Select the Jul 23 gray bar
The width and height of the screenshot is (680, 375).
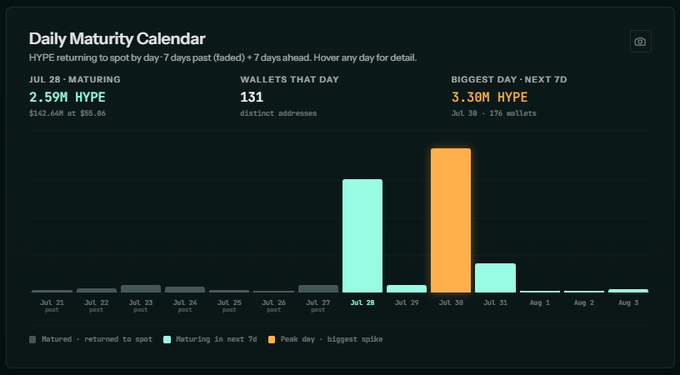141,289
